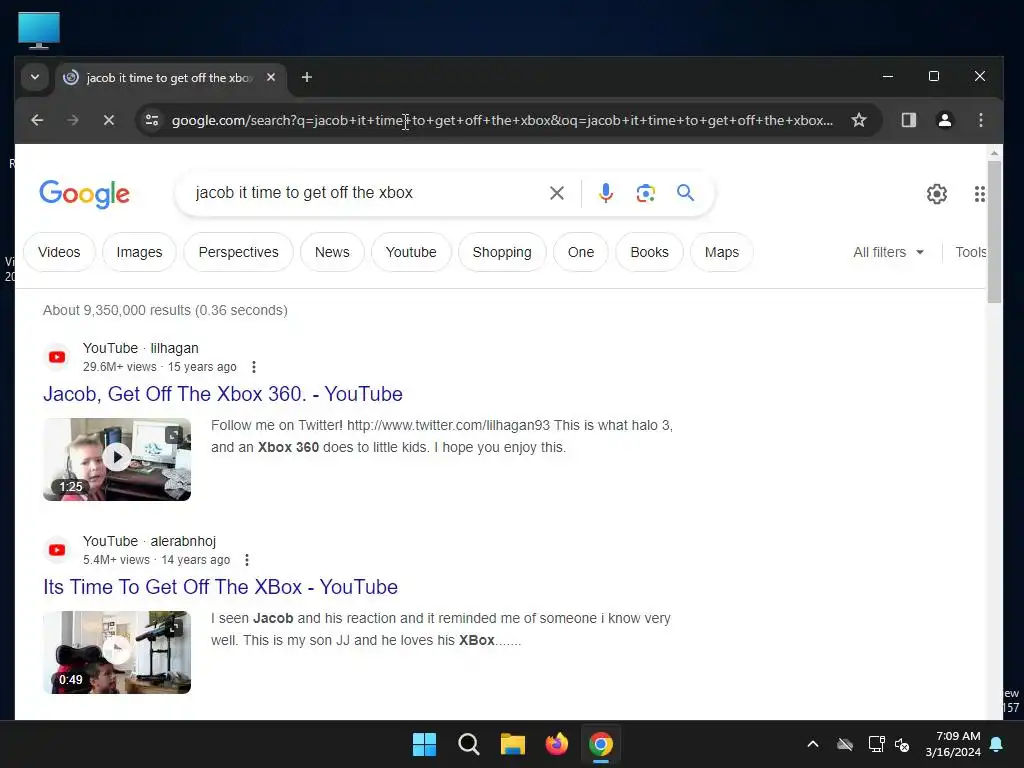The width and height of the screenshot is (1024, 768).
Task: Open the Shopping filter
Action: 502,252
